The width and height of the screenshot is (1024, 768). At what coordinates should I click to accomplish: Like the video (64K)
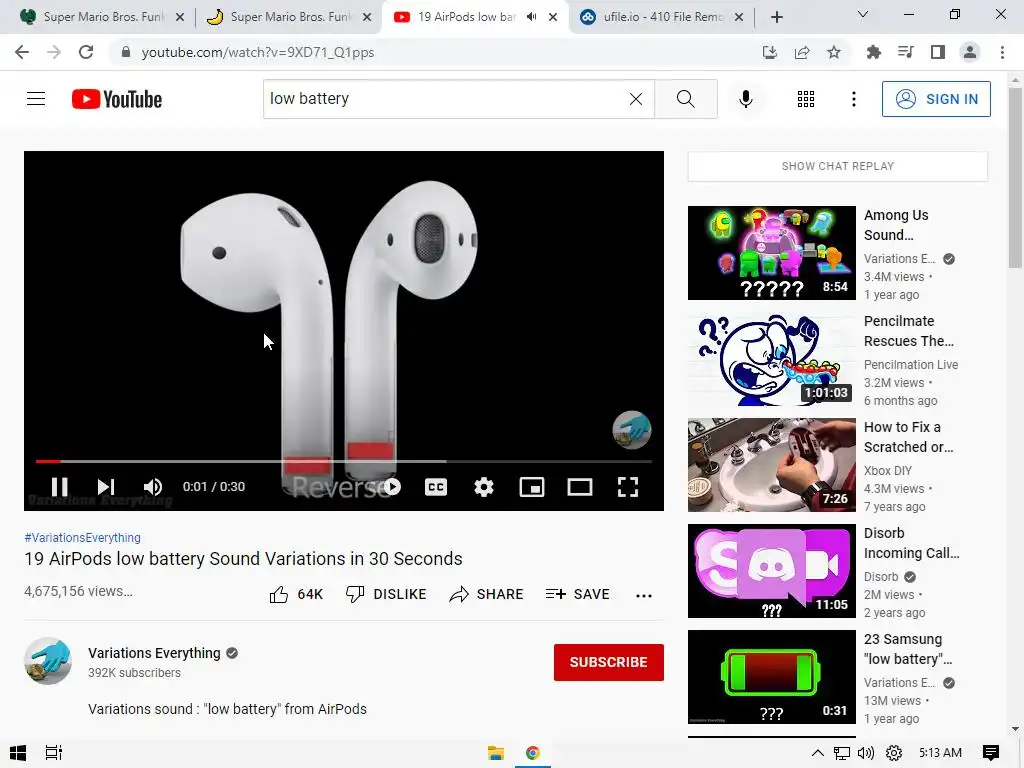tap(296, 594)
